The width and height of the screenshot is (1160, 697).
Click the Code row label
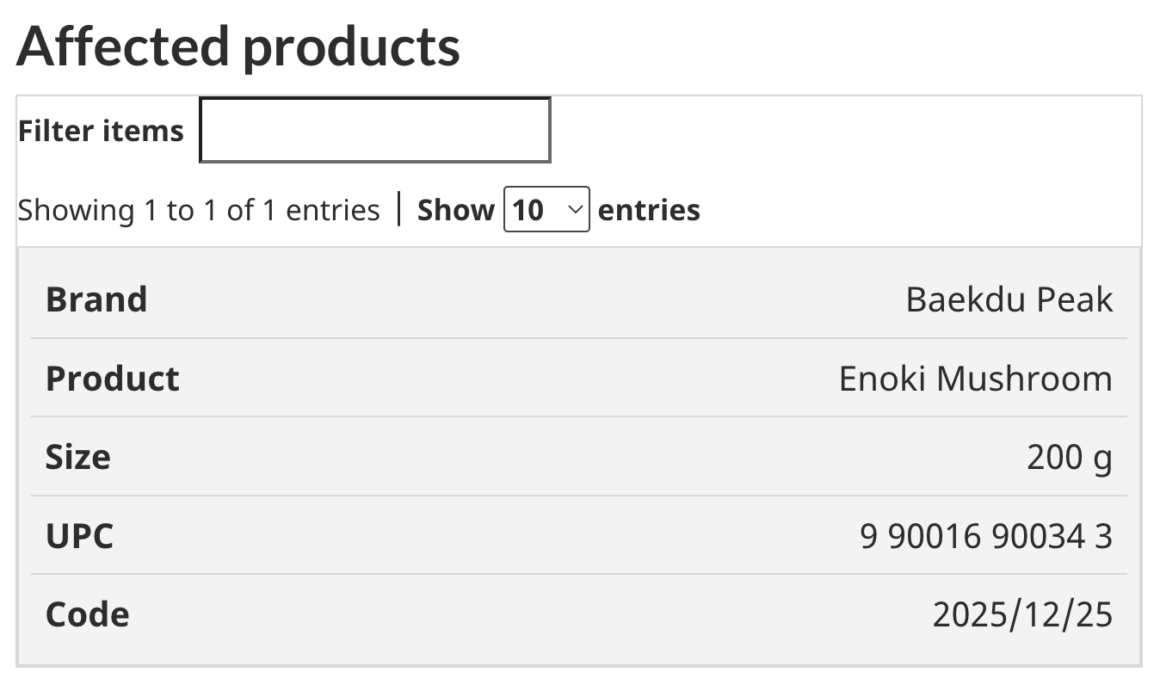(87, 614)
